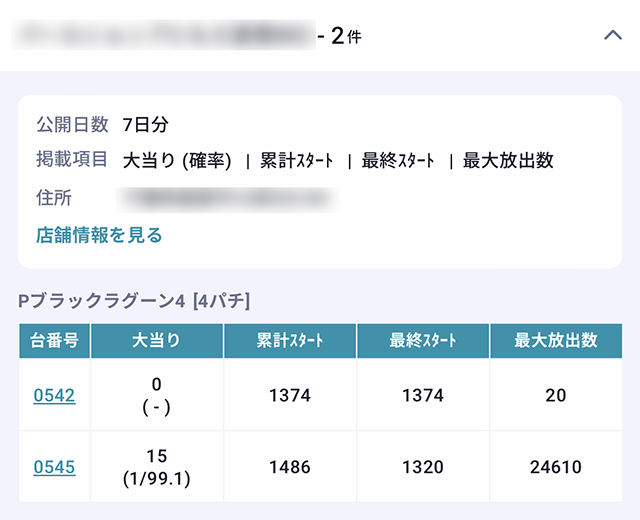Click the 最大放出数 column header

(x=556, y=341)
